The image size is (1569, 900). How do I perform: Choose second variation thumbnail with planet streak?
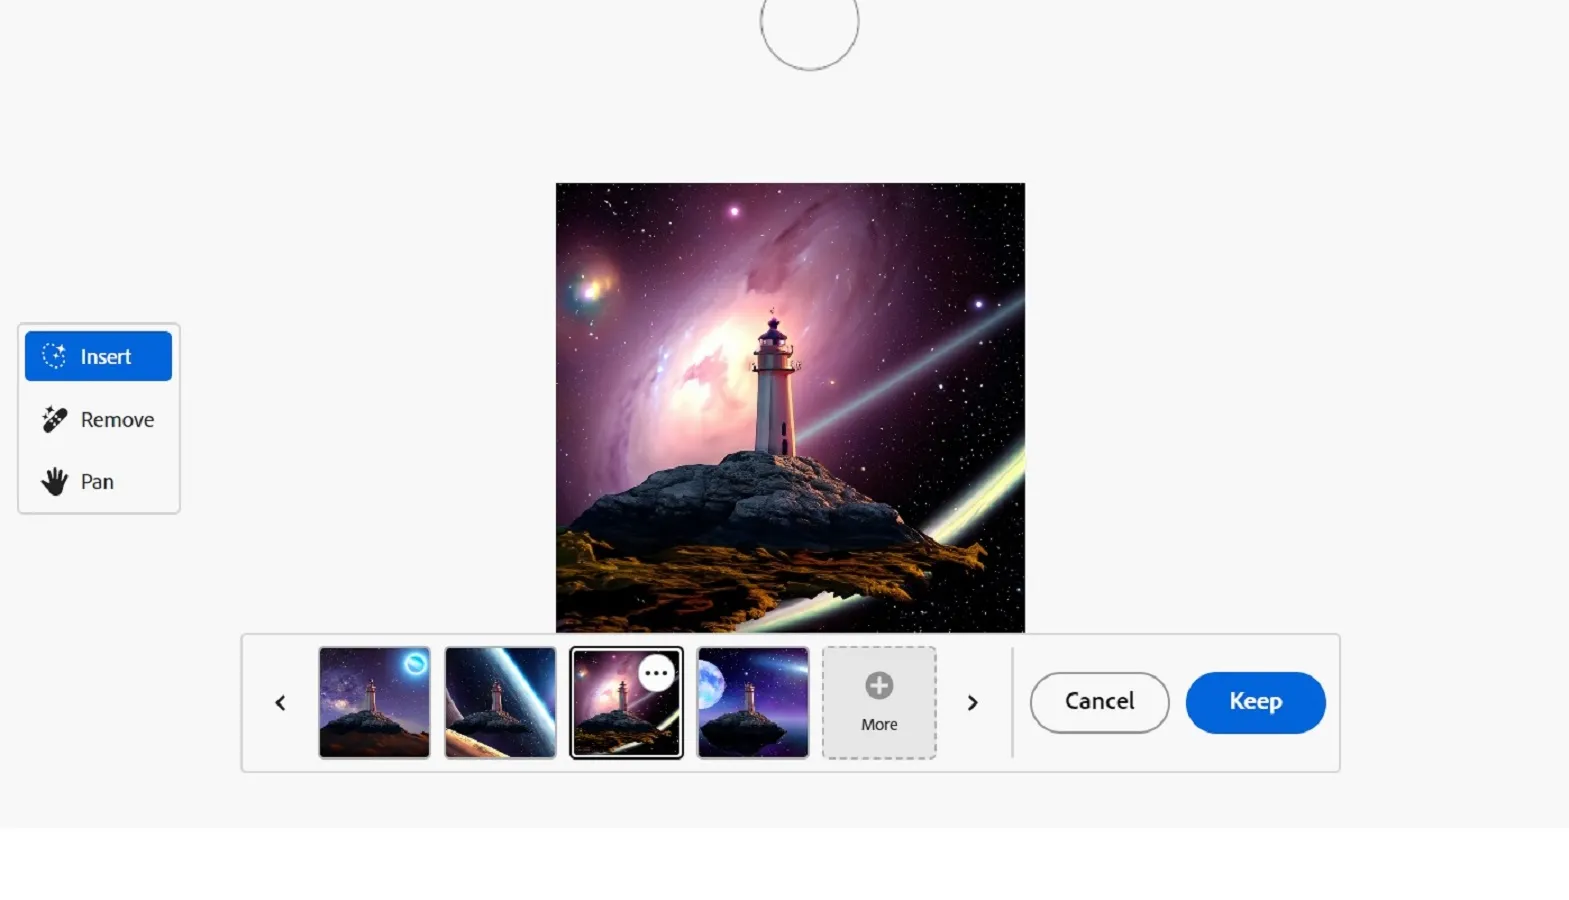[500, 702]
